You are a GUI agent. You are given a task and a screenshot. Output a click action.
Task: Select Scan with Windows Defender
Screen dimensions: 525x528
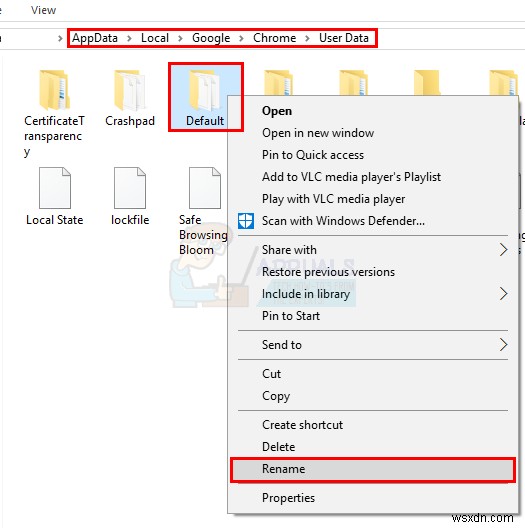click(373, 221)
